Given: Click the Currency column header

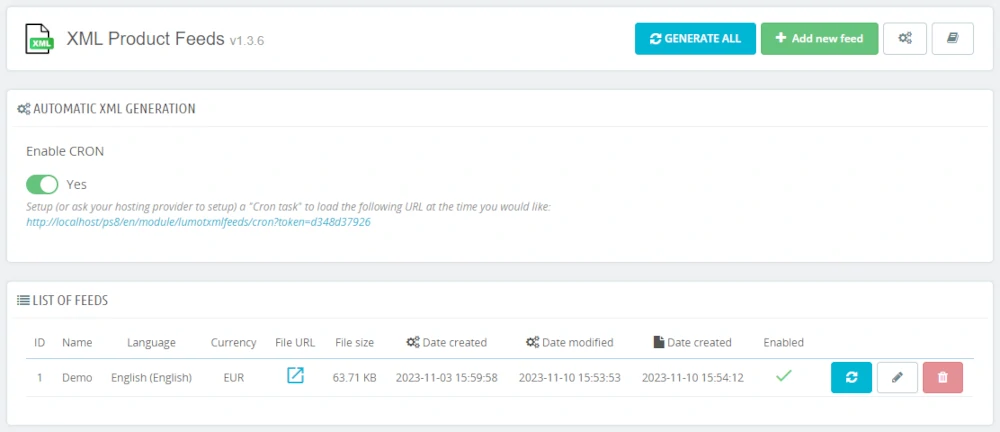Looking at the screenshot, I should coord(233,343).
